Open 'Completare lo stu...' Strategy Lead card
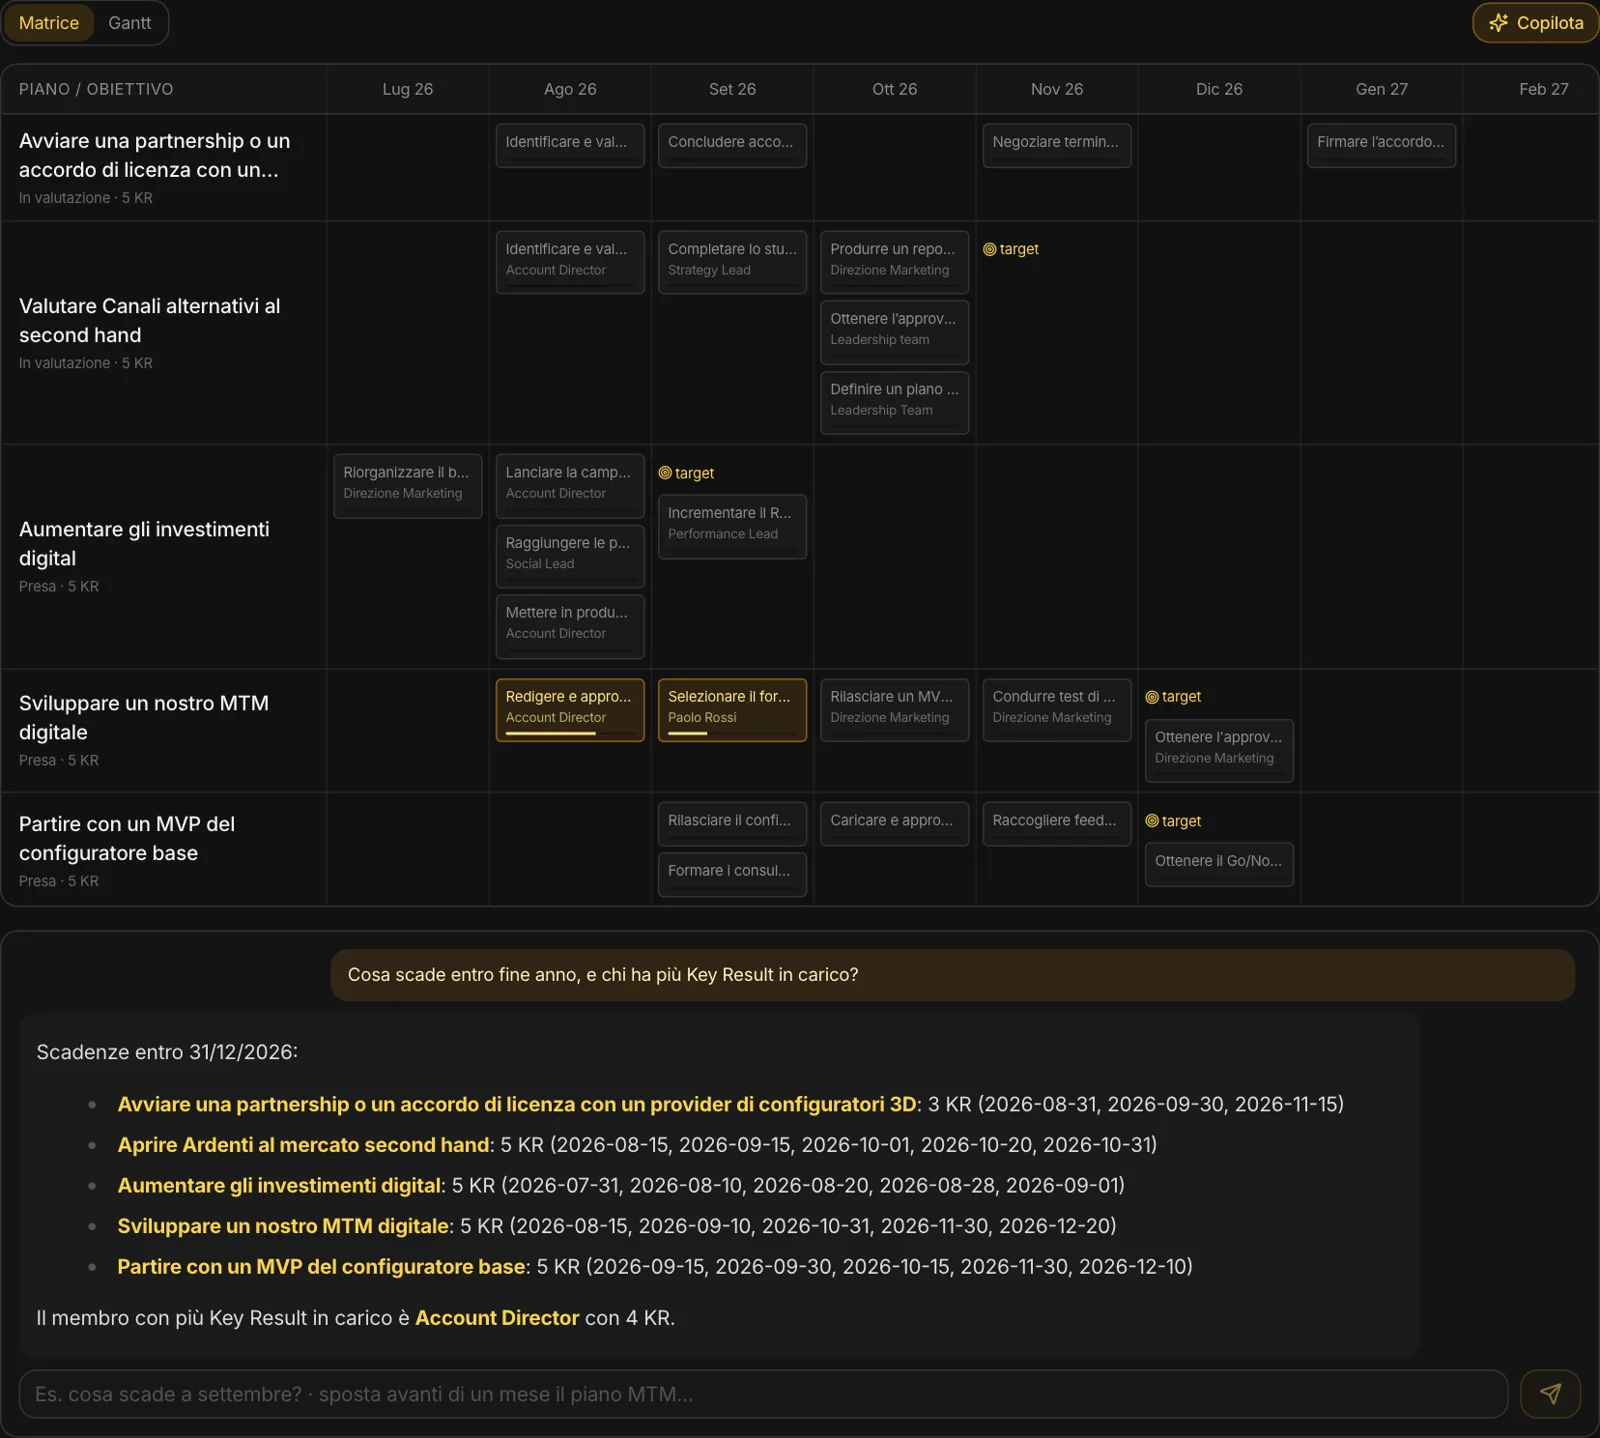This screenshot has height=1438, width=1600. pos(732,262)
